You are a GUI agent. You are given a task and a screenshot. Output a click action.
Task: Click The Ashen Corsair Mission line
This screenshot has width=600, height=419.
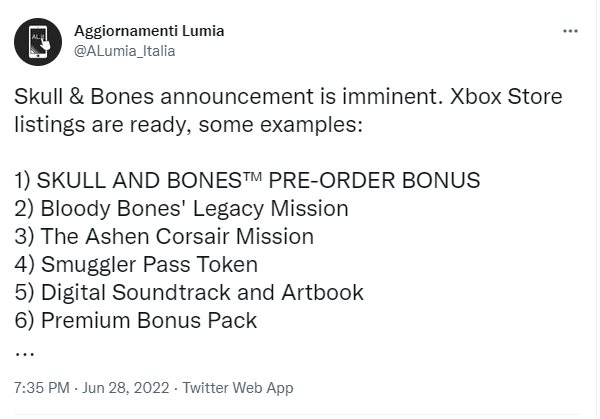click(164, 236)
